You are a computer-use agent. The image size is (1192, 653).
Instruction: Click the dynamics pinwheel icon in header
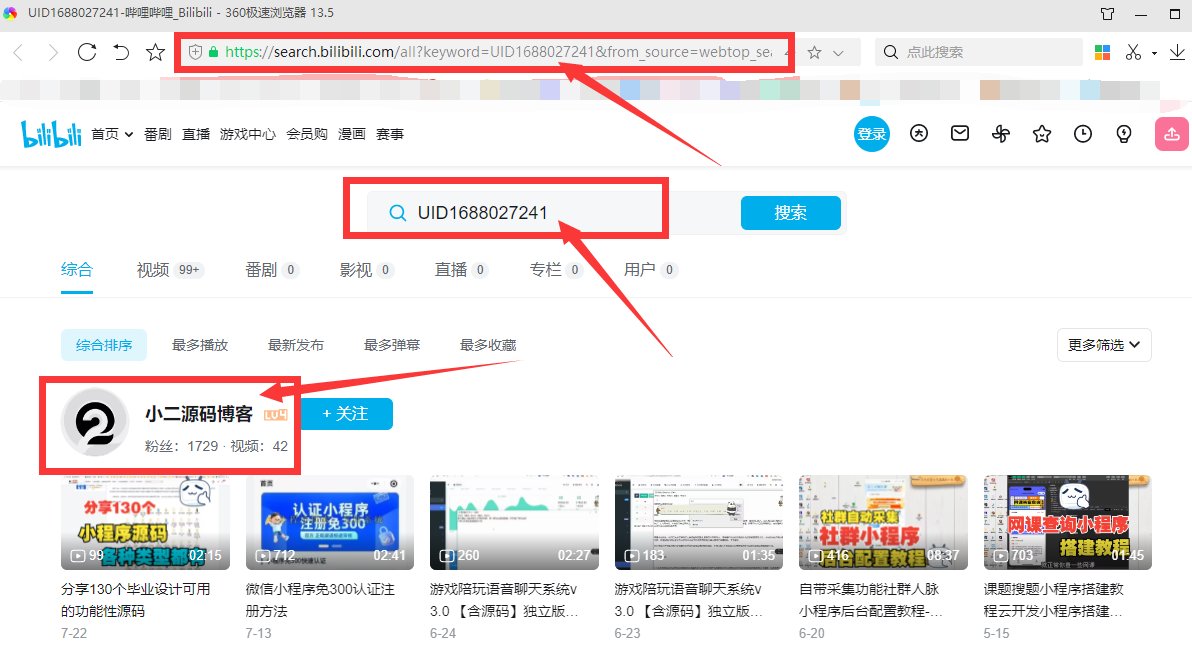click(1000, 133)
